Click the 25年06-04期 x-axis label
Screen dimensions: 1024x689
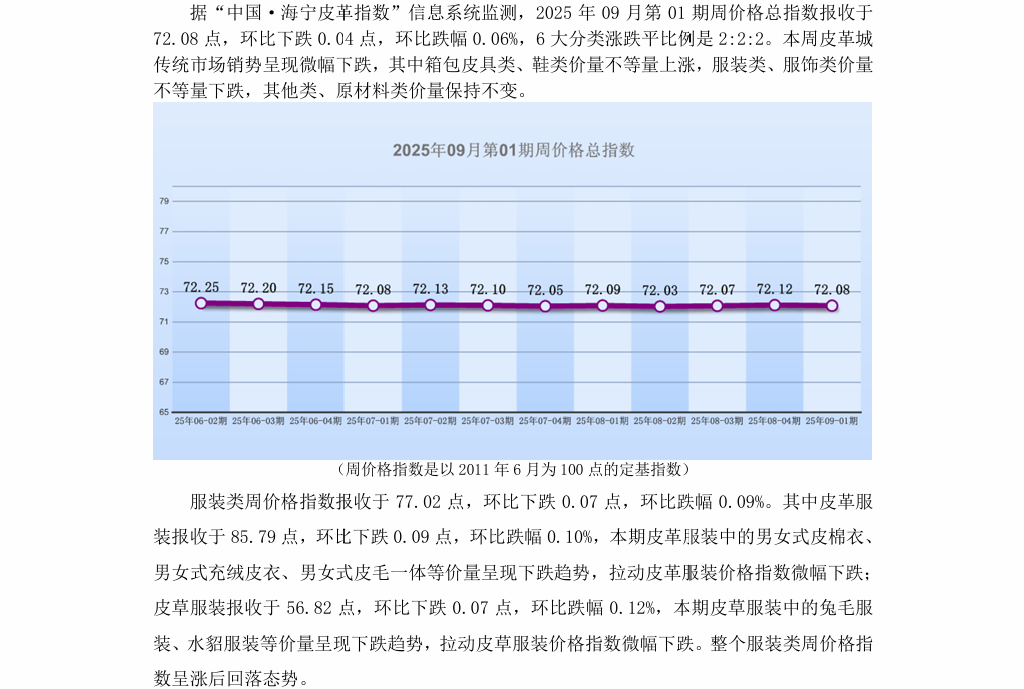tap(316, 421)
